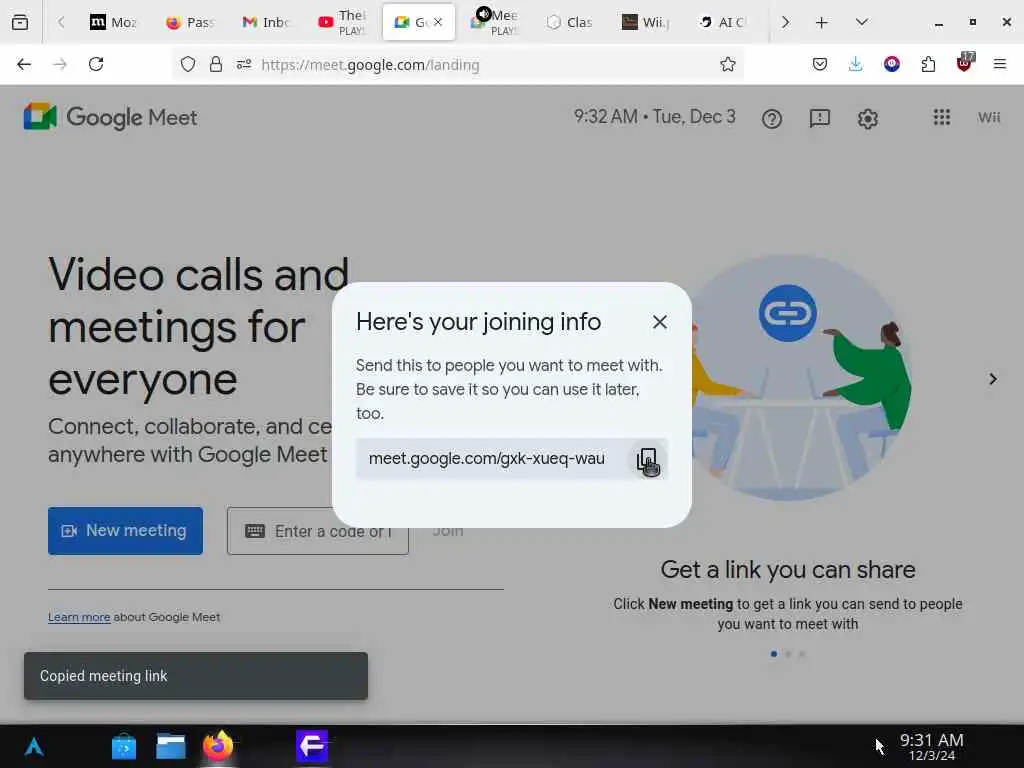Open the file manager from taskbar
The image size is (1024, 768).
tap(170, 746)
